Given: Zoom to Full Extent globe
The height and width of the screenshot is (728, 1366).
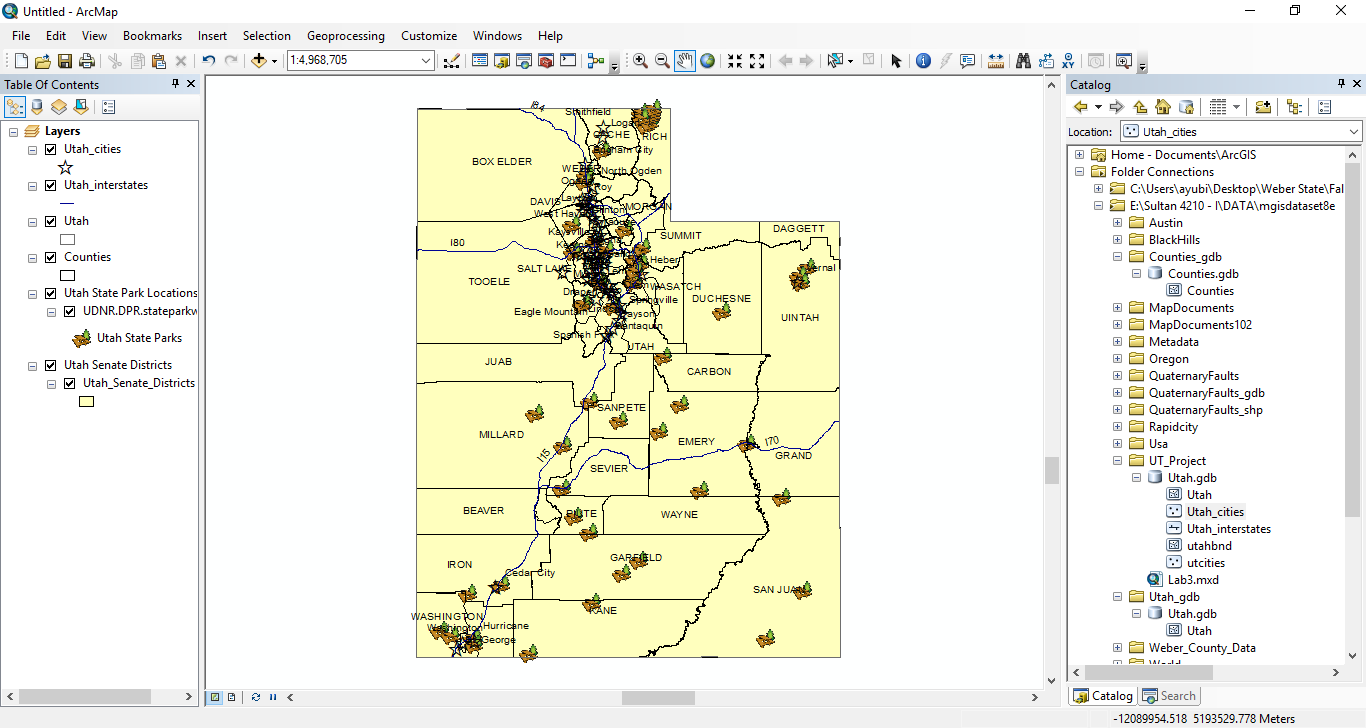Looking at the screenshot, I should click(x=708, y=61).
